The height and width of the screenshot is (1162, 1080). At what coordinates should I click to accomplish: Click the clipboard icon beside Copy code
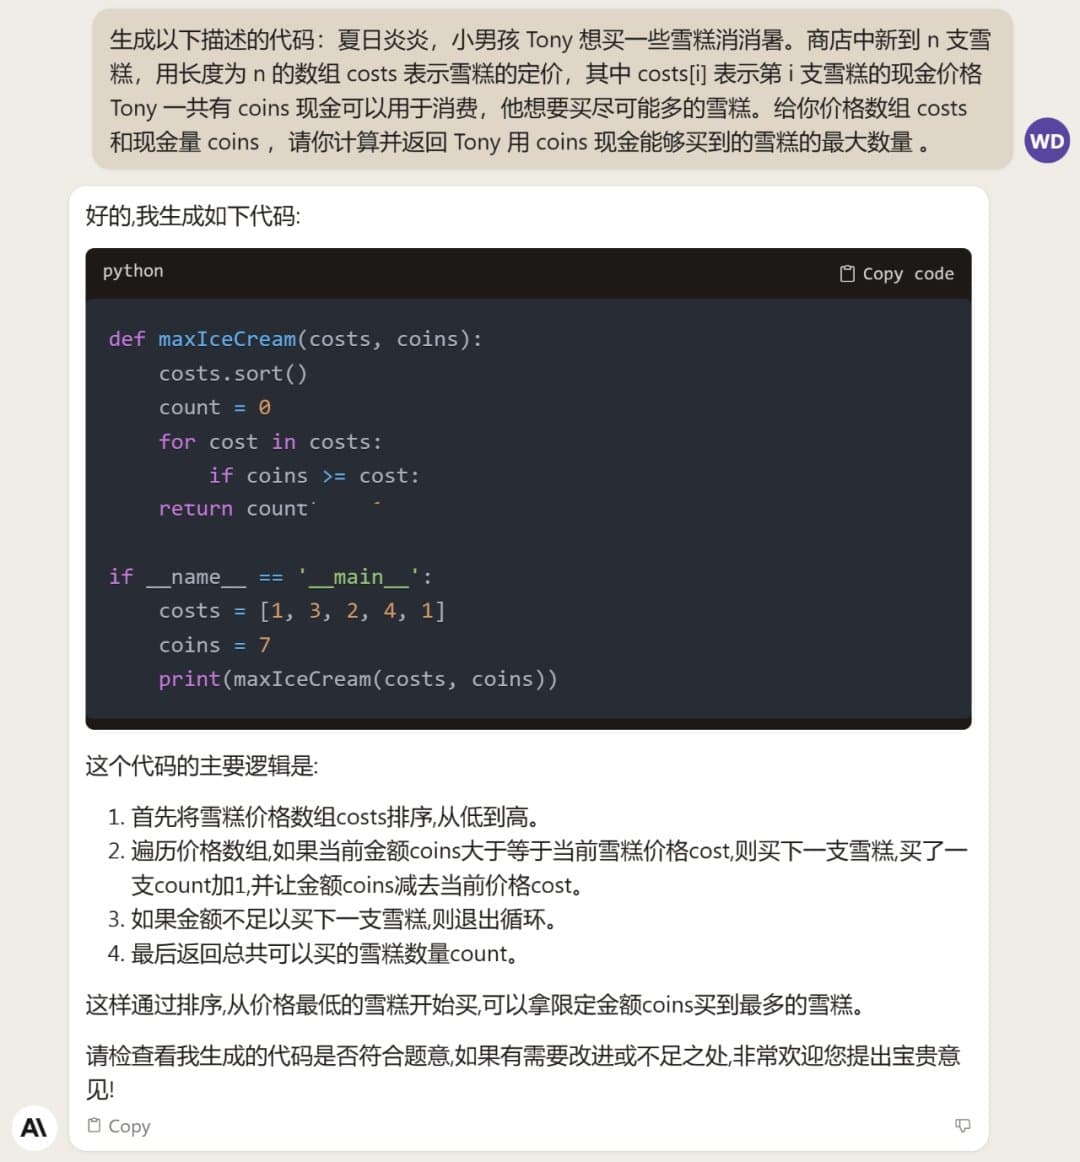(847, 273)
